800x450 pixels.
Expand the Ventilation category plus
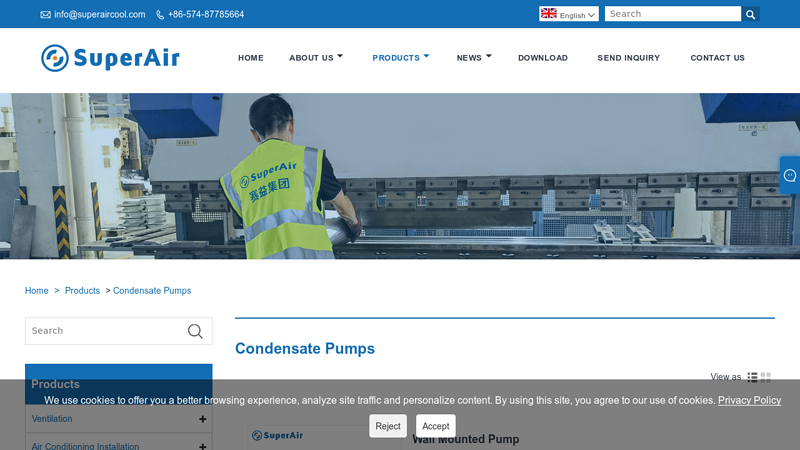(x=203, y=419)
